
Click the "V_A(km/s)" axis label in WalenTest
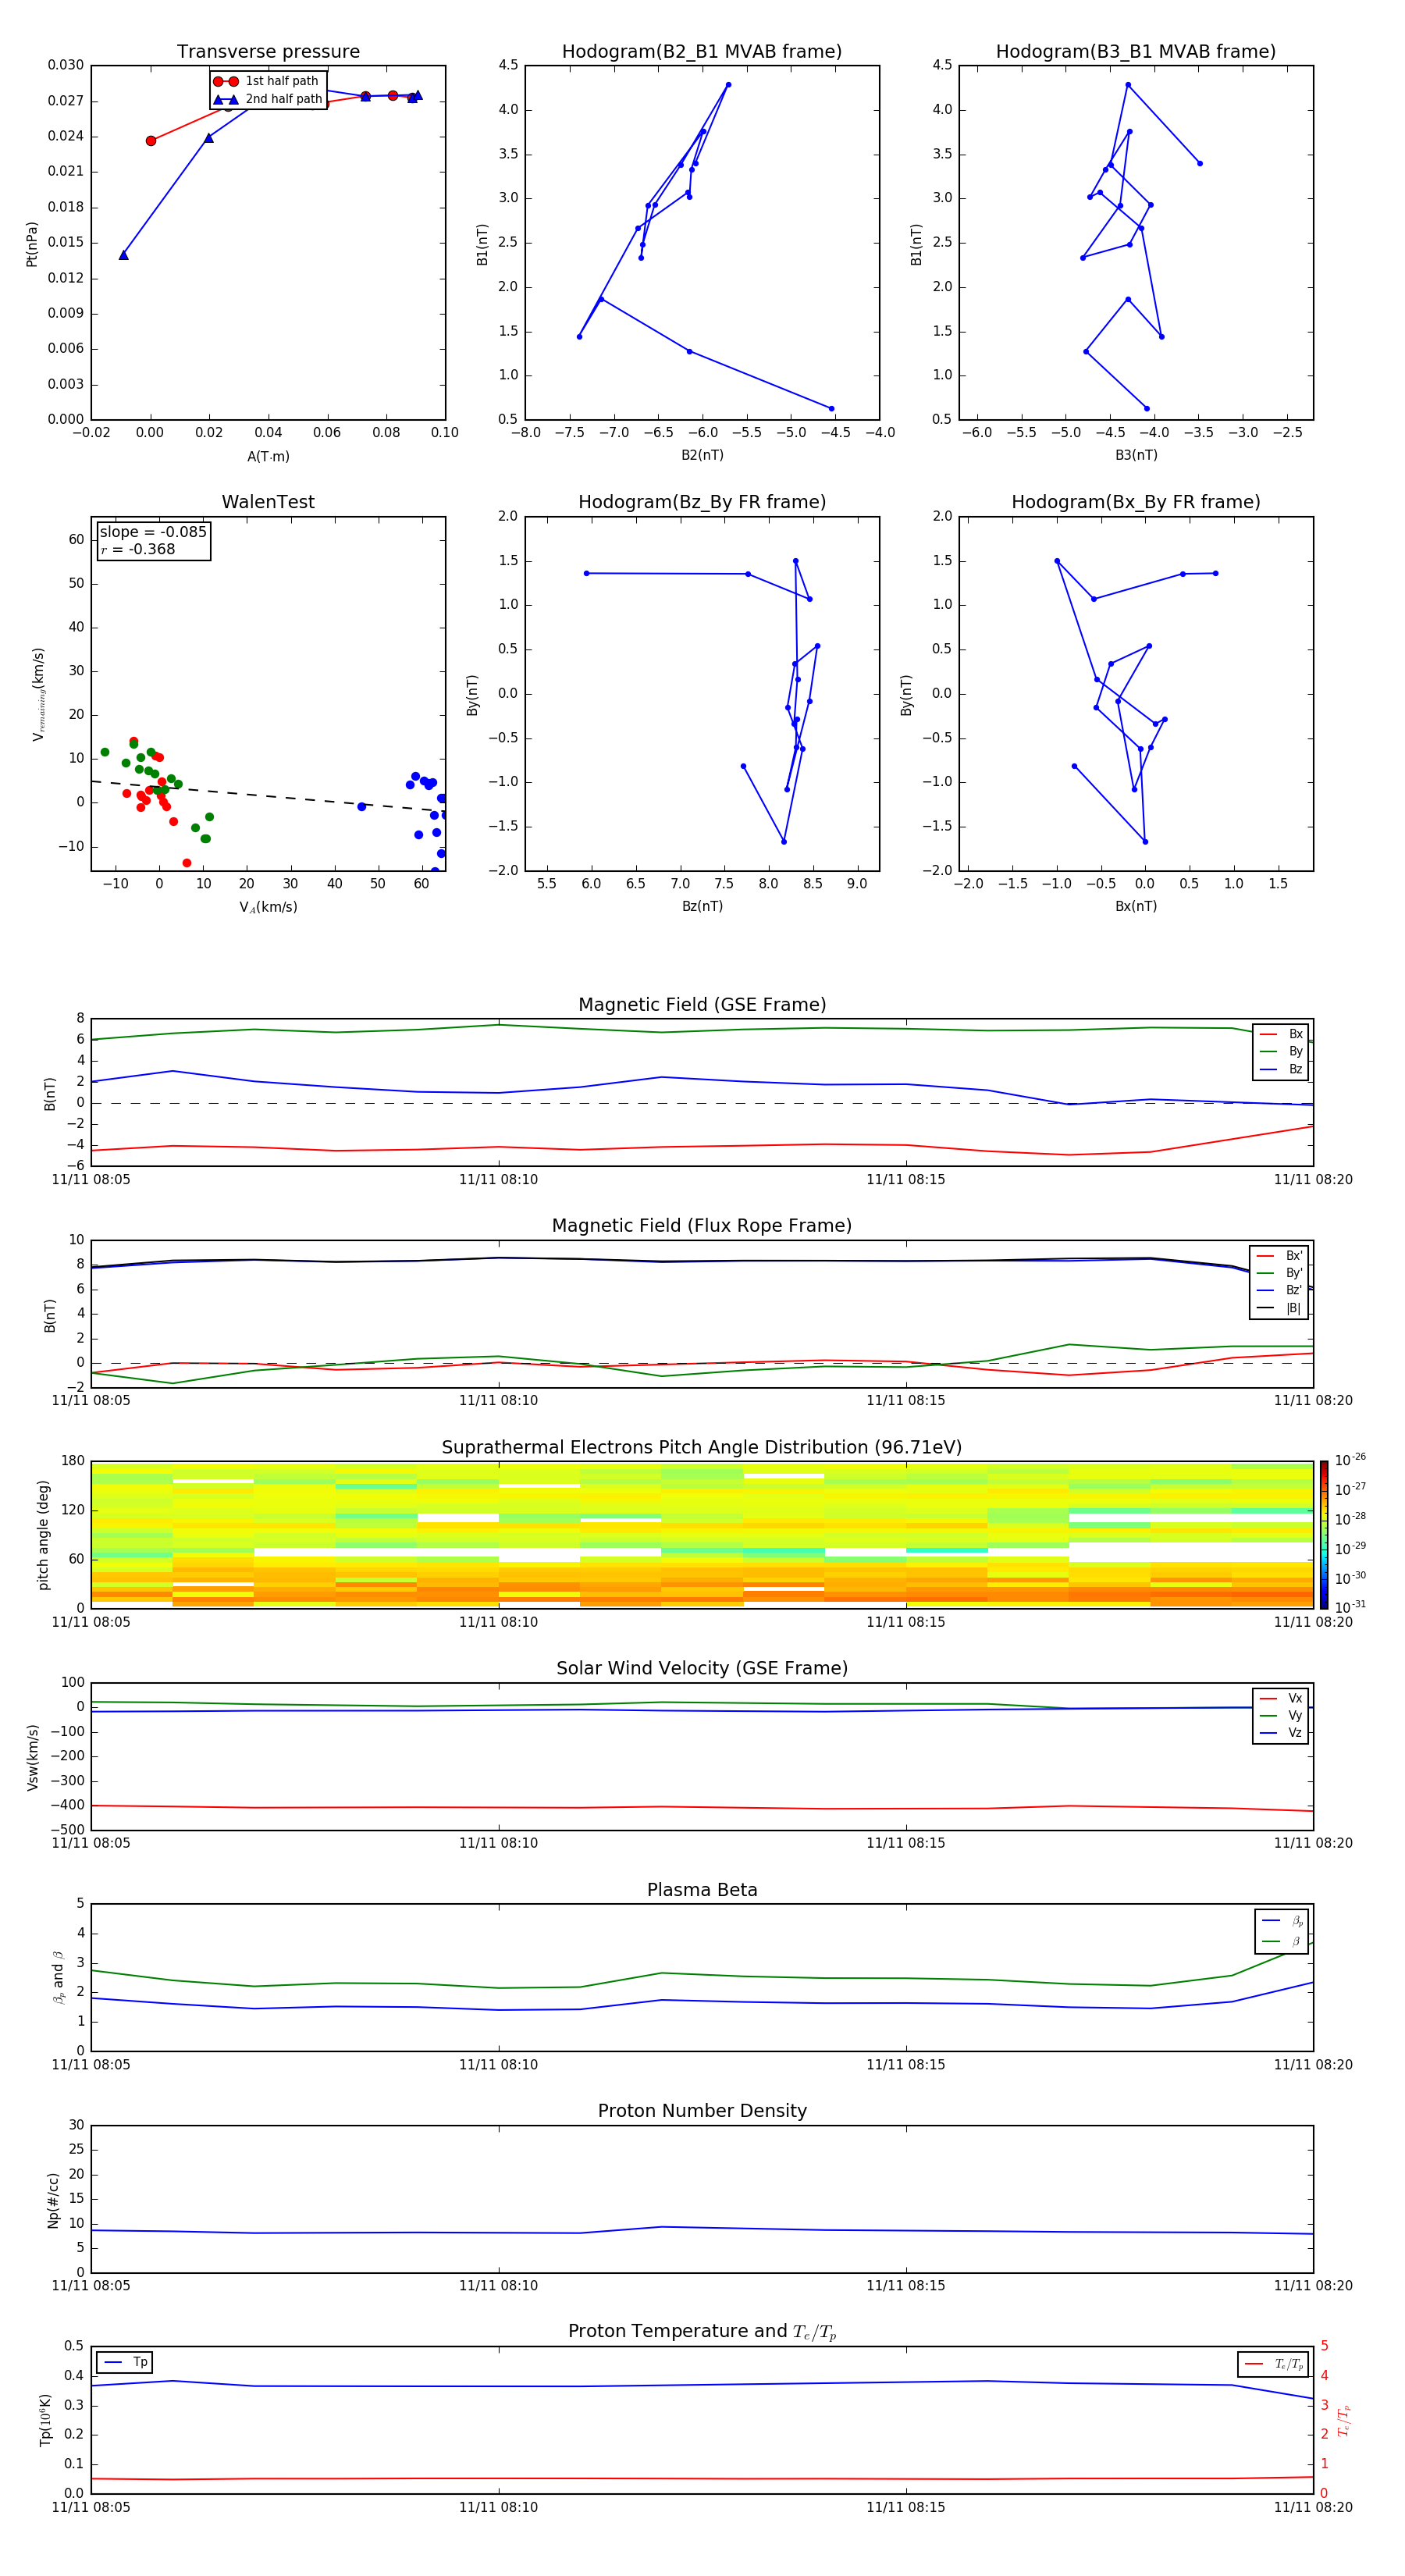[x=268, y=908]
